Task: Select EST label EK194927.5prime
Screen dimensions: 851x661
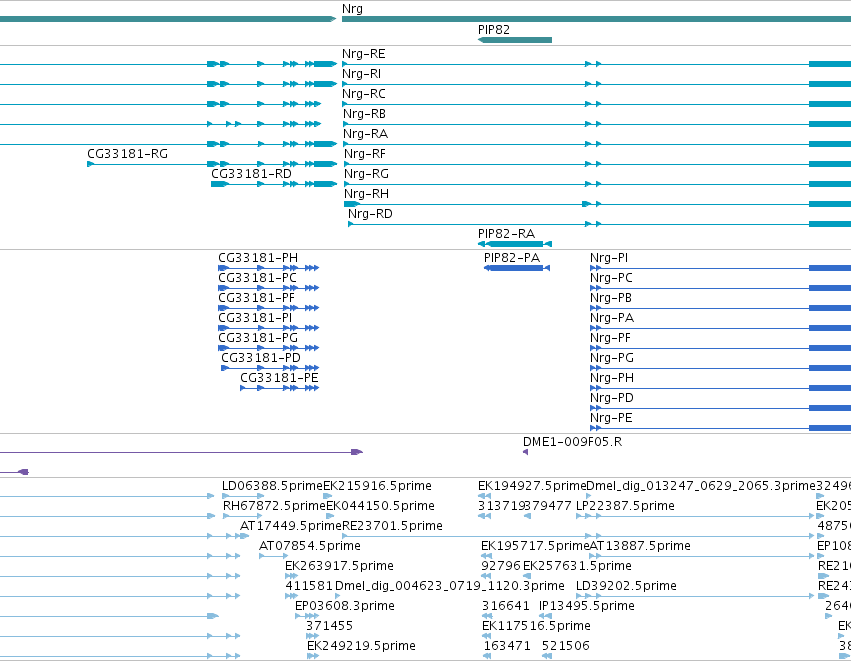Action: click(x=532, y=486)
